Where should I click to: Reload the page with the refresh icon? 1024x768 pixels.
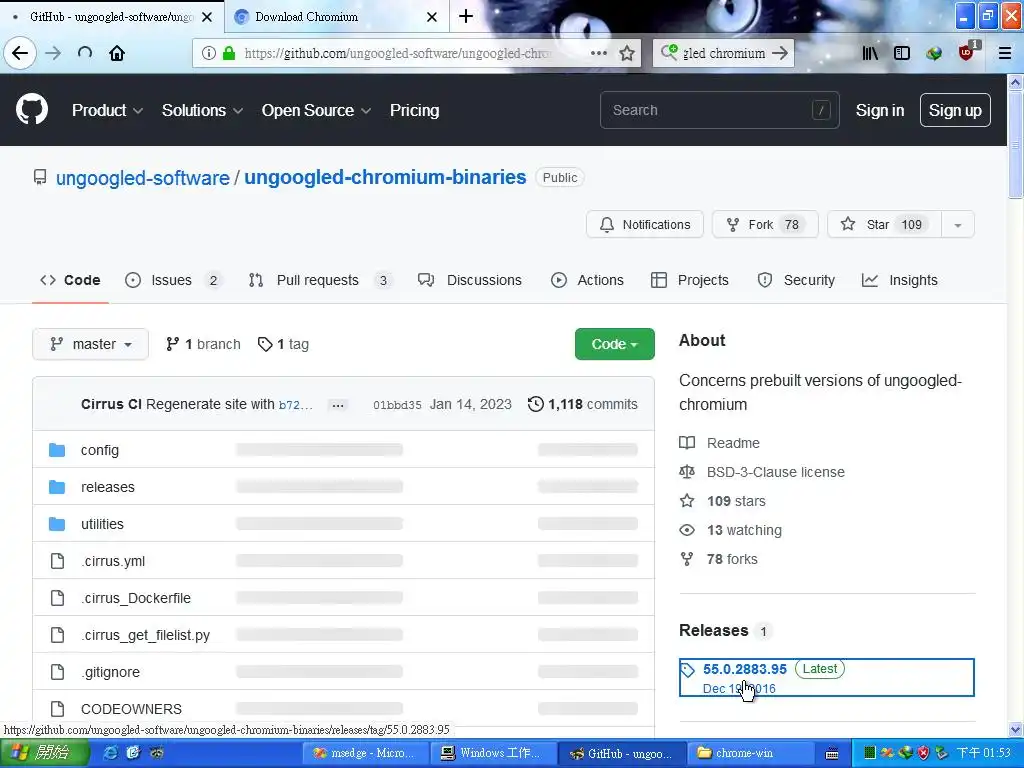[x=85, y=53]
